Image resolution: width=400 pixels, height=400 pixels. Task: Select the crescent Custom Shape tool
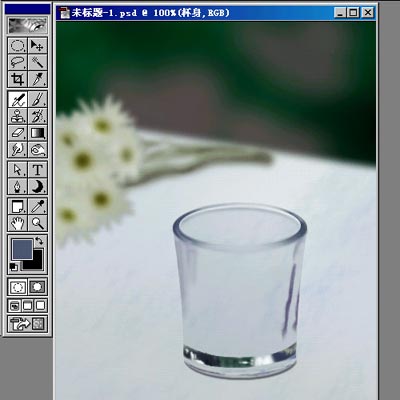[37, 186]
